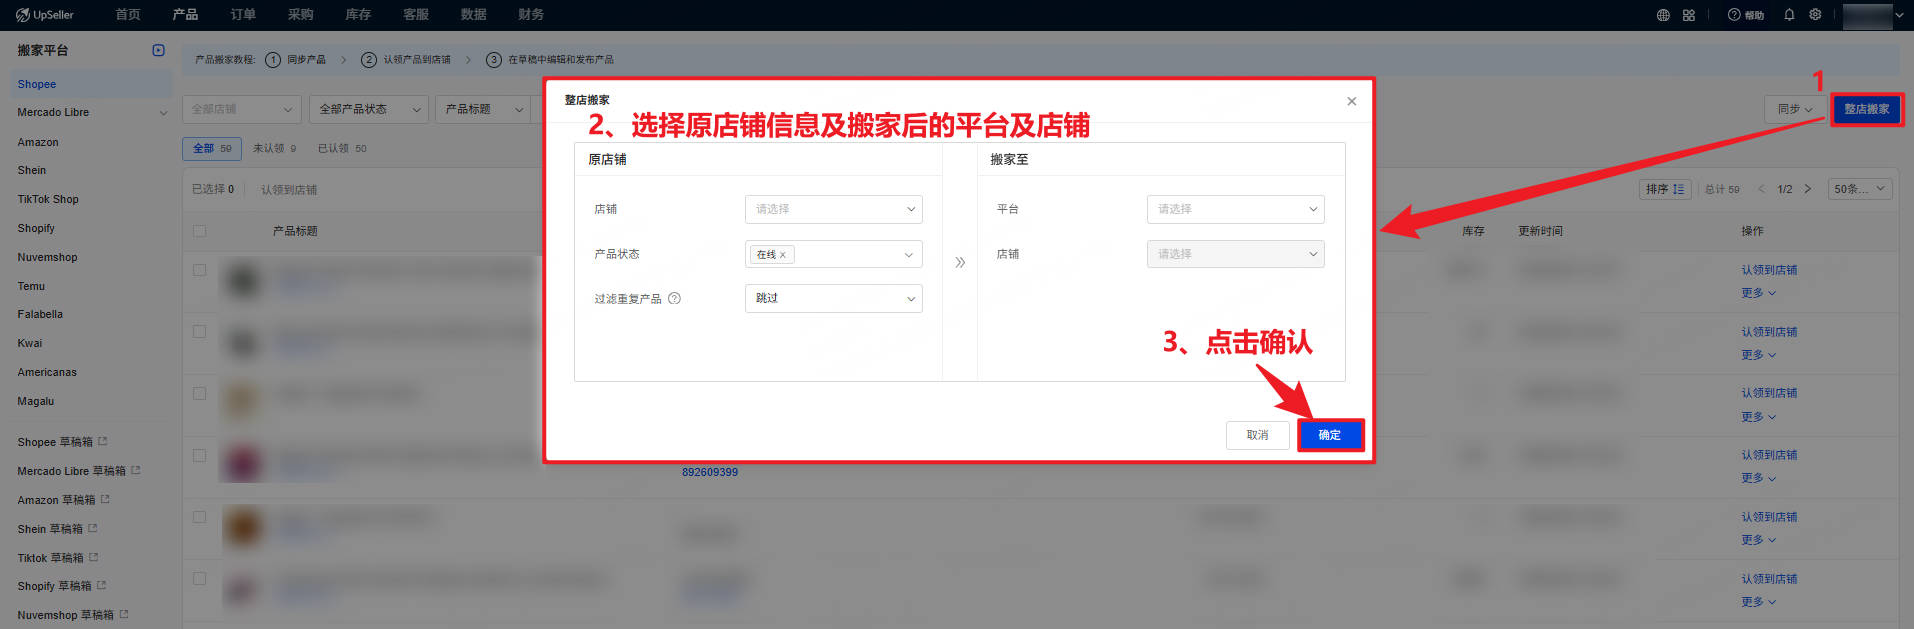The image size is (1914, 629).
Task: Open the 订单 top menu
Action: click(x=243, y=15)
